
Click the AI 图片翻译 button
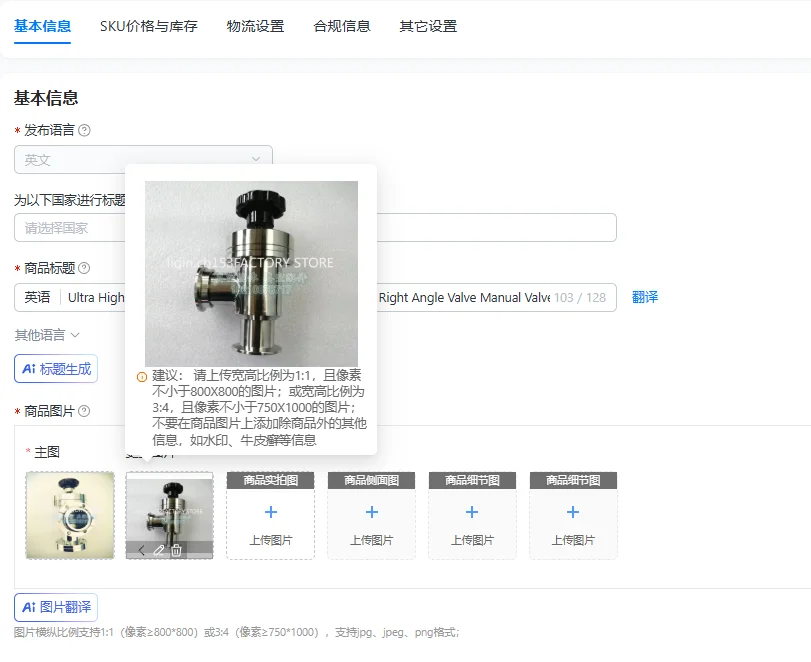(x=56, y=607)
